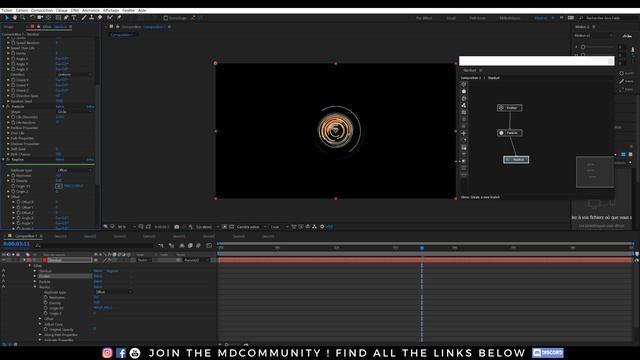Select the Roto Brush tool
Screen dimensions: 640x360
(110, 18)
